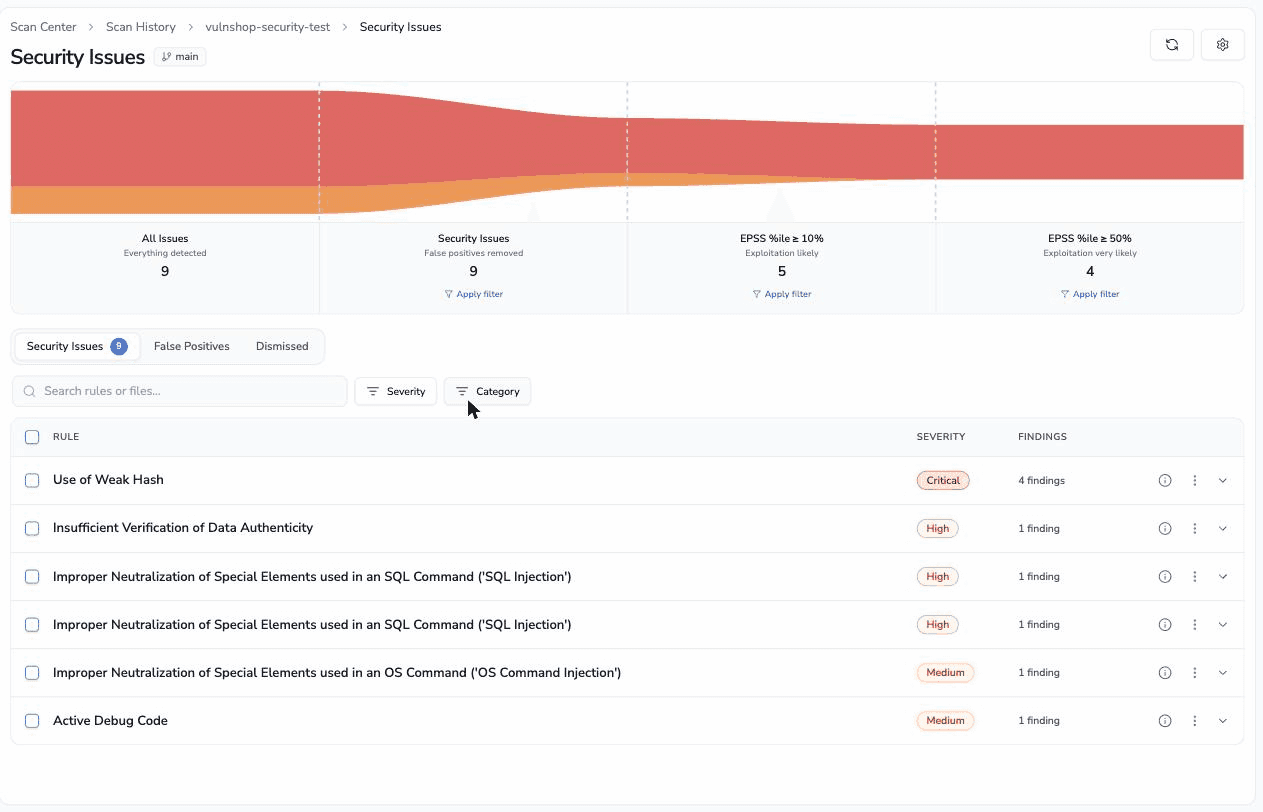Show info for Use of Weak Hash

[x=1165, y=481]
